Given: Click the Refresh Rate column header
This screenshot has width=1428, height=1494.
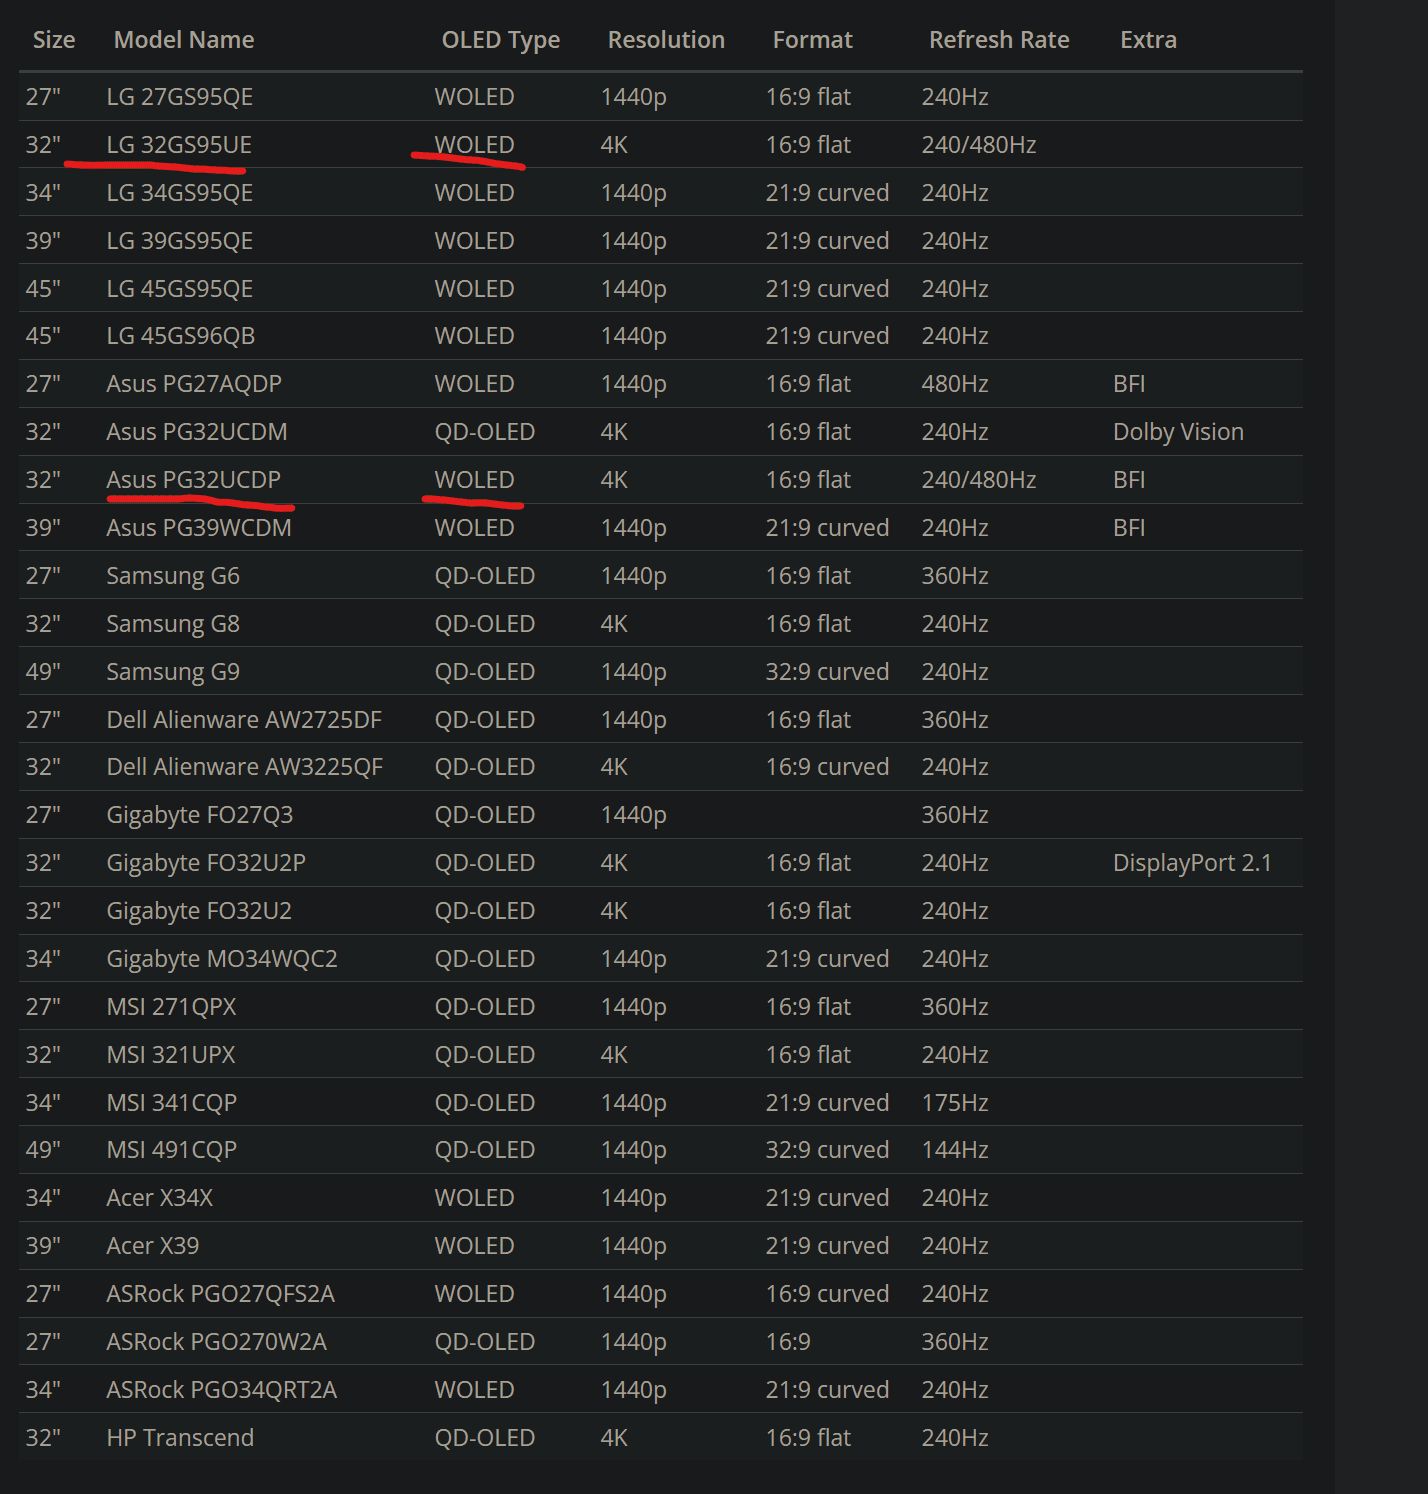Looking at the screenshot, I should [x=999, y=40].
